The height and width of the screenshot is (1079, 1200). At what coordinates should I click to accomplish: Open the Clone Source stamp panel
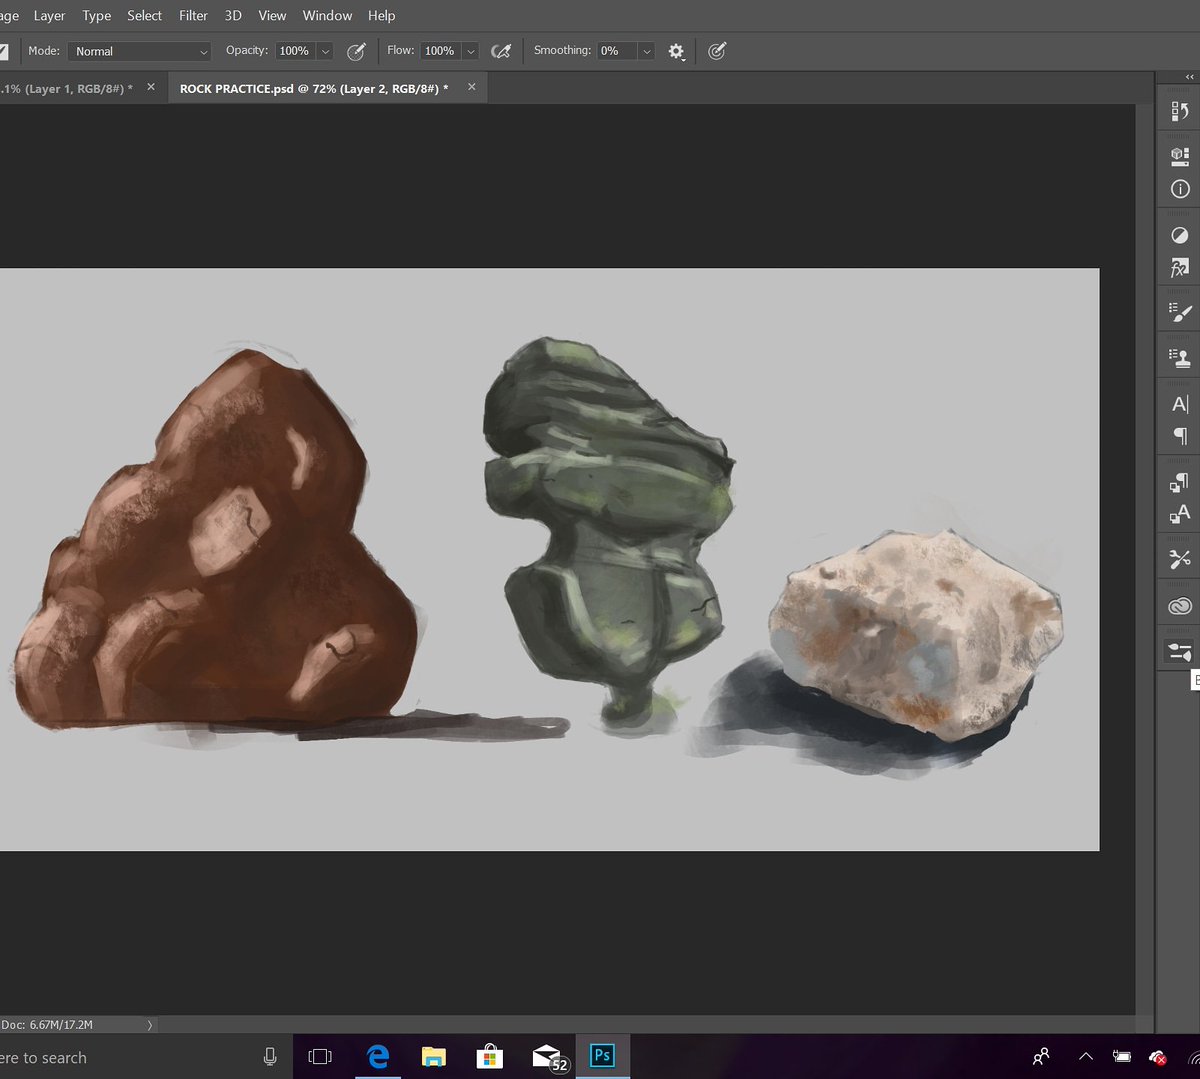click(x=1180, y=358)
